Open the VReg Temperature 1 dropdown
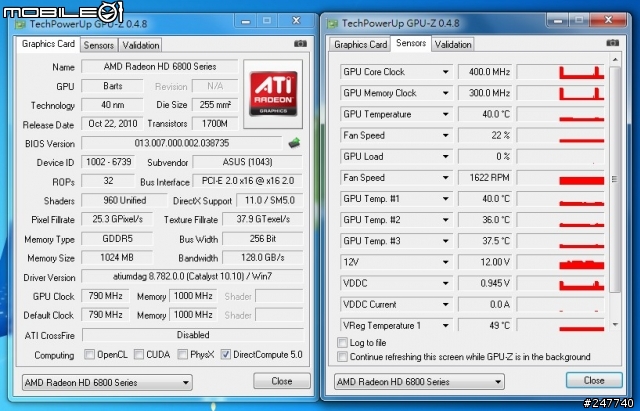Image resolution: width=640 pixels, height=411 pixels. point(446,325)
